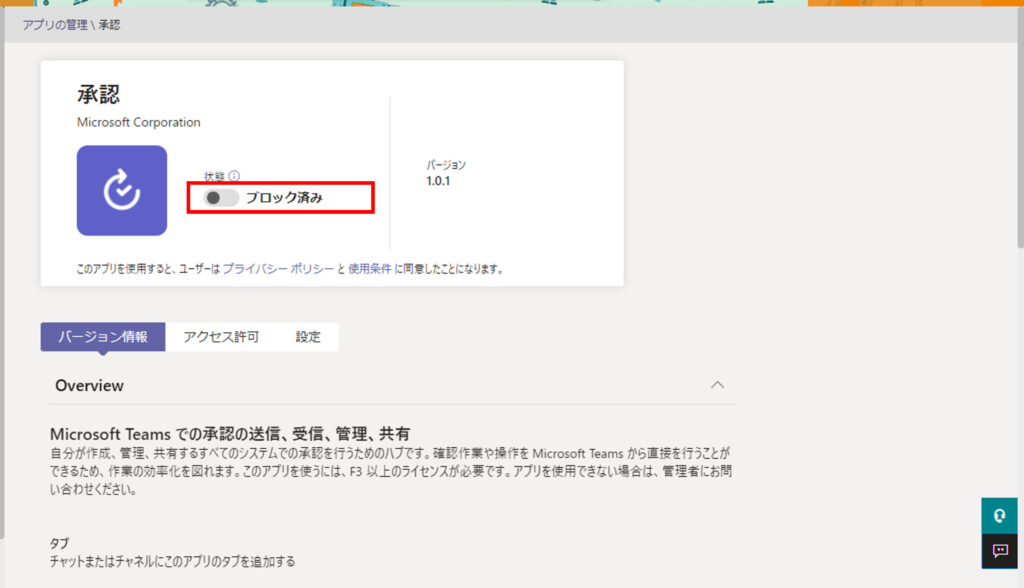Image resolution: width=1024 pixels, height=588 pixels.
Task: Open the 設定 tab
Action: pyautogui.click(x=308, y=337)
